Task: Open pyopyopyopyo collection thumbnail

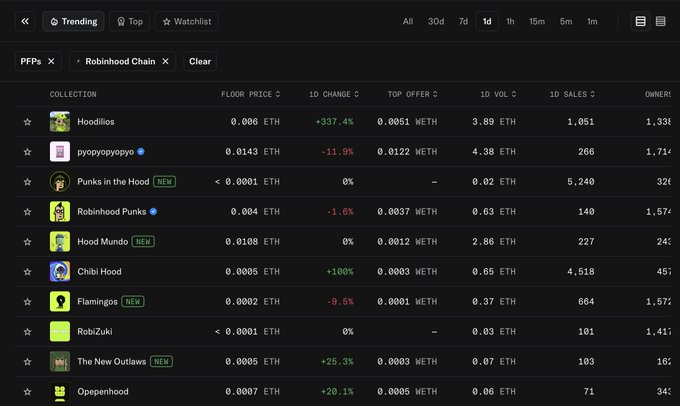Action: (60, 151)
